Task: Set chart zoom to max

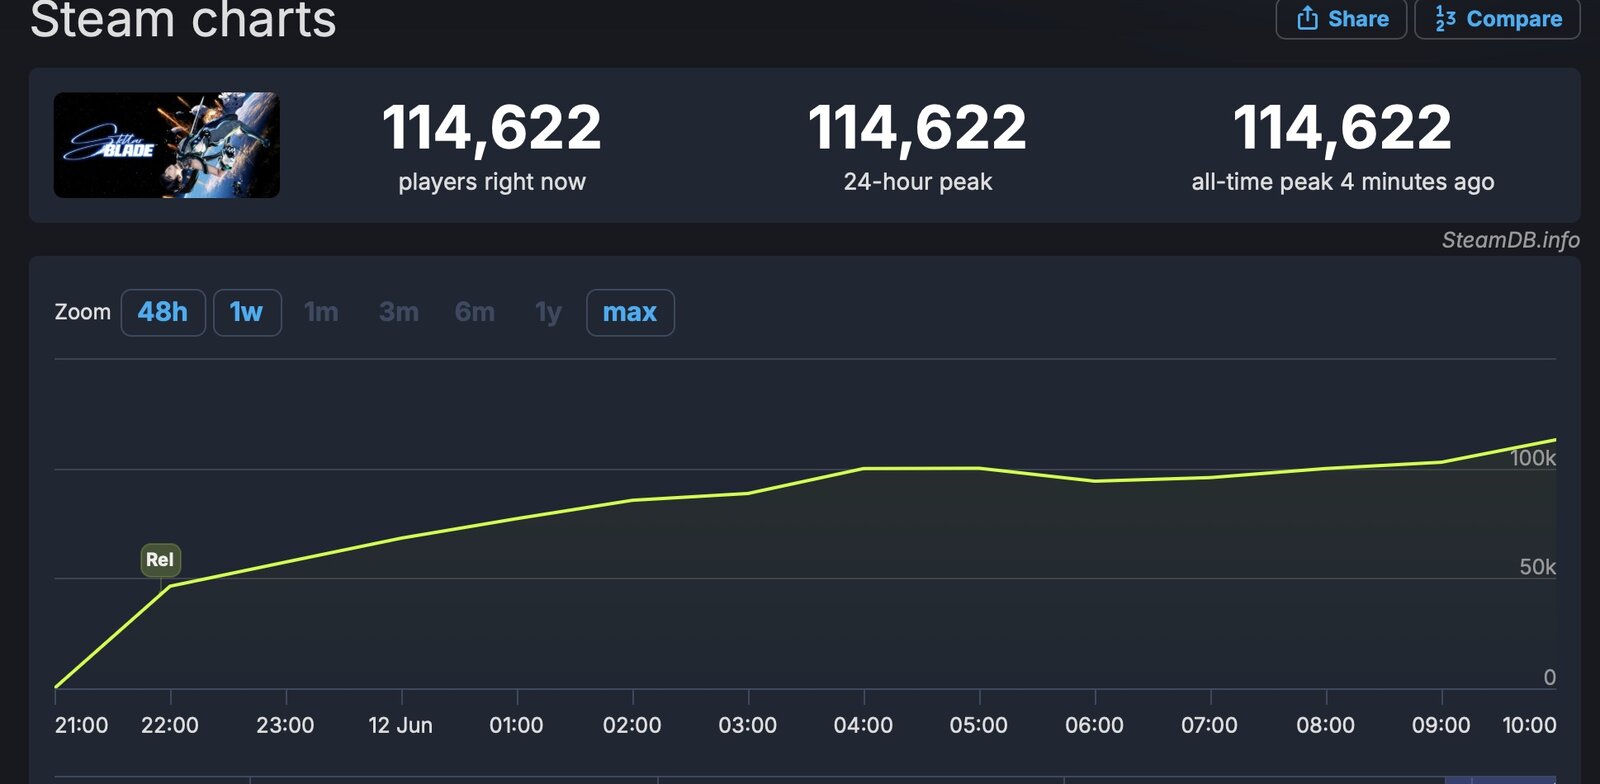Action: point(630,312)
